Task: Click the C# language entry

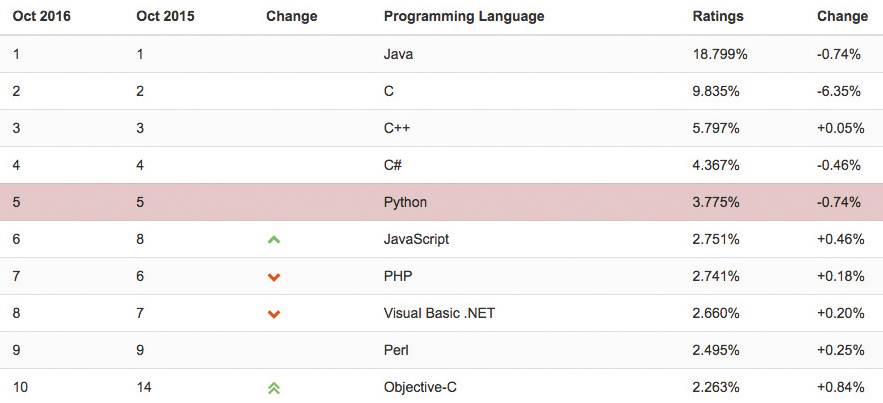Action: pos(393,165)
